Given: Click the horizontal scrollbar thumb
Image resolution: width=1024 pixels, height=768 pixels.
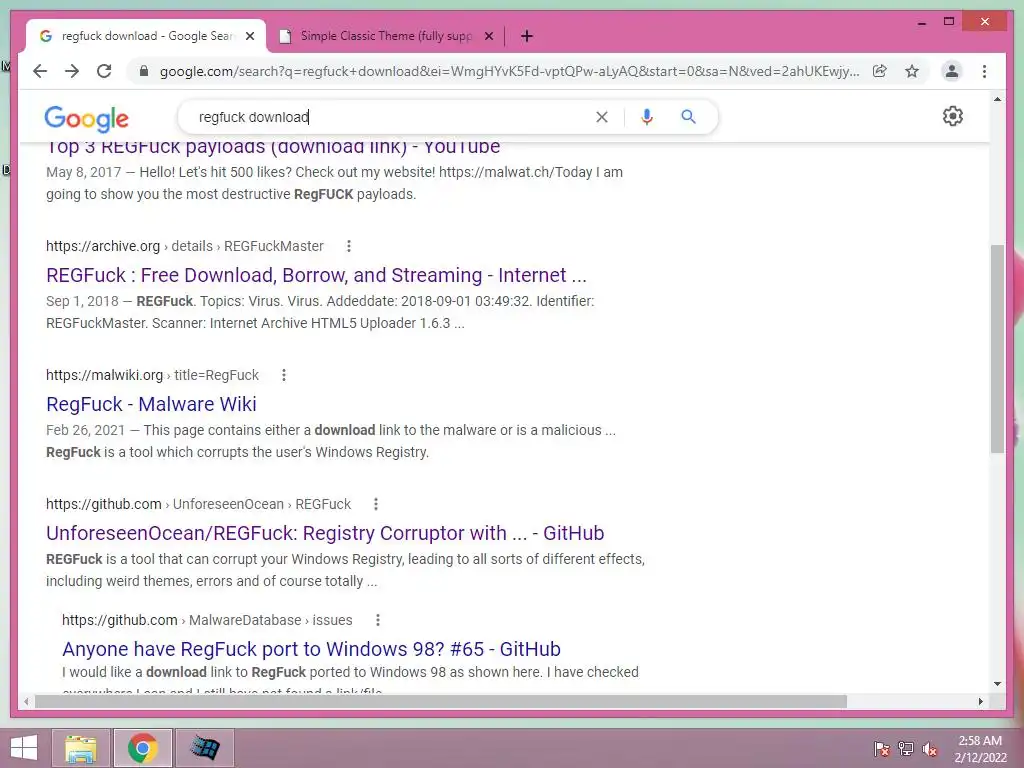Looking at the screenshot, I should [441, 701].
